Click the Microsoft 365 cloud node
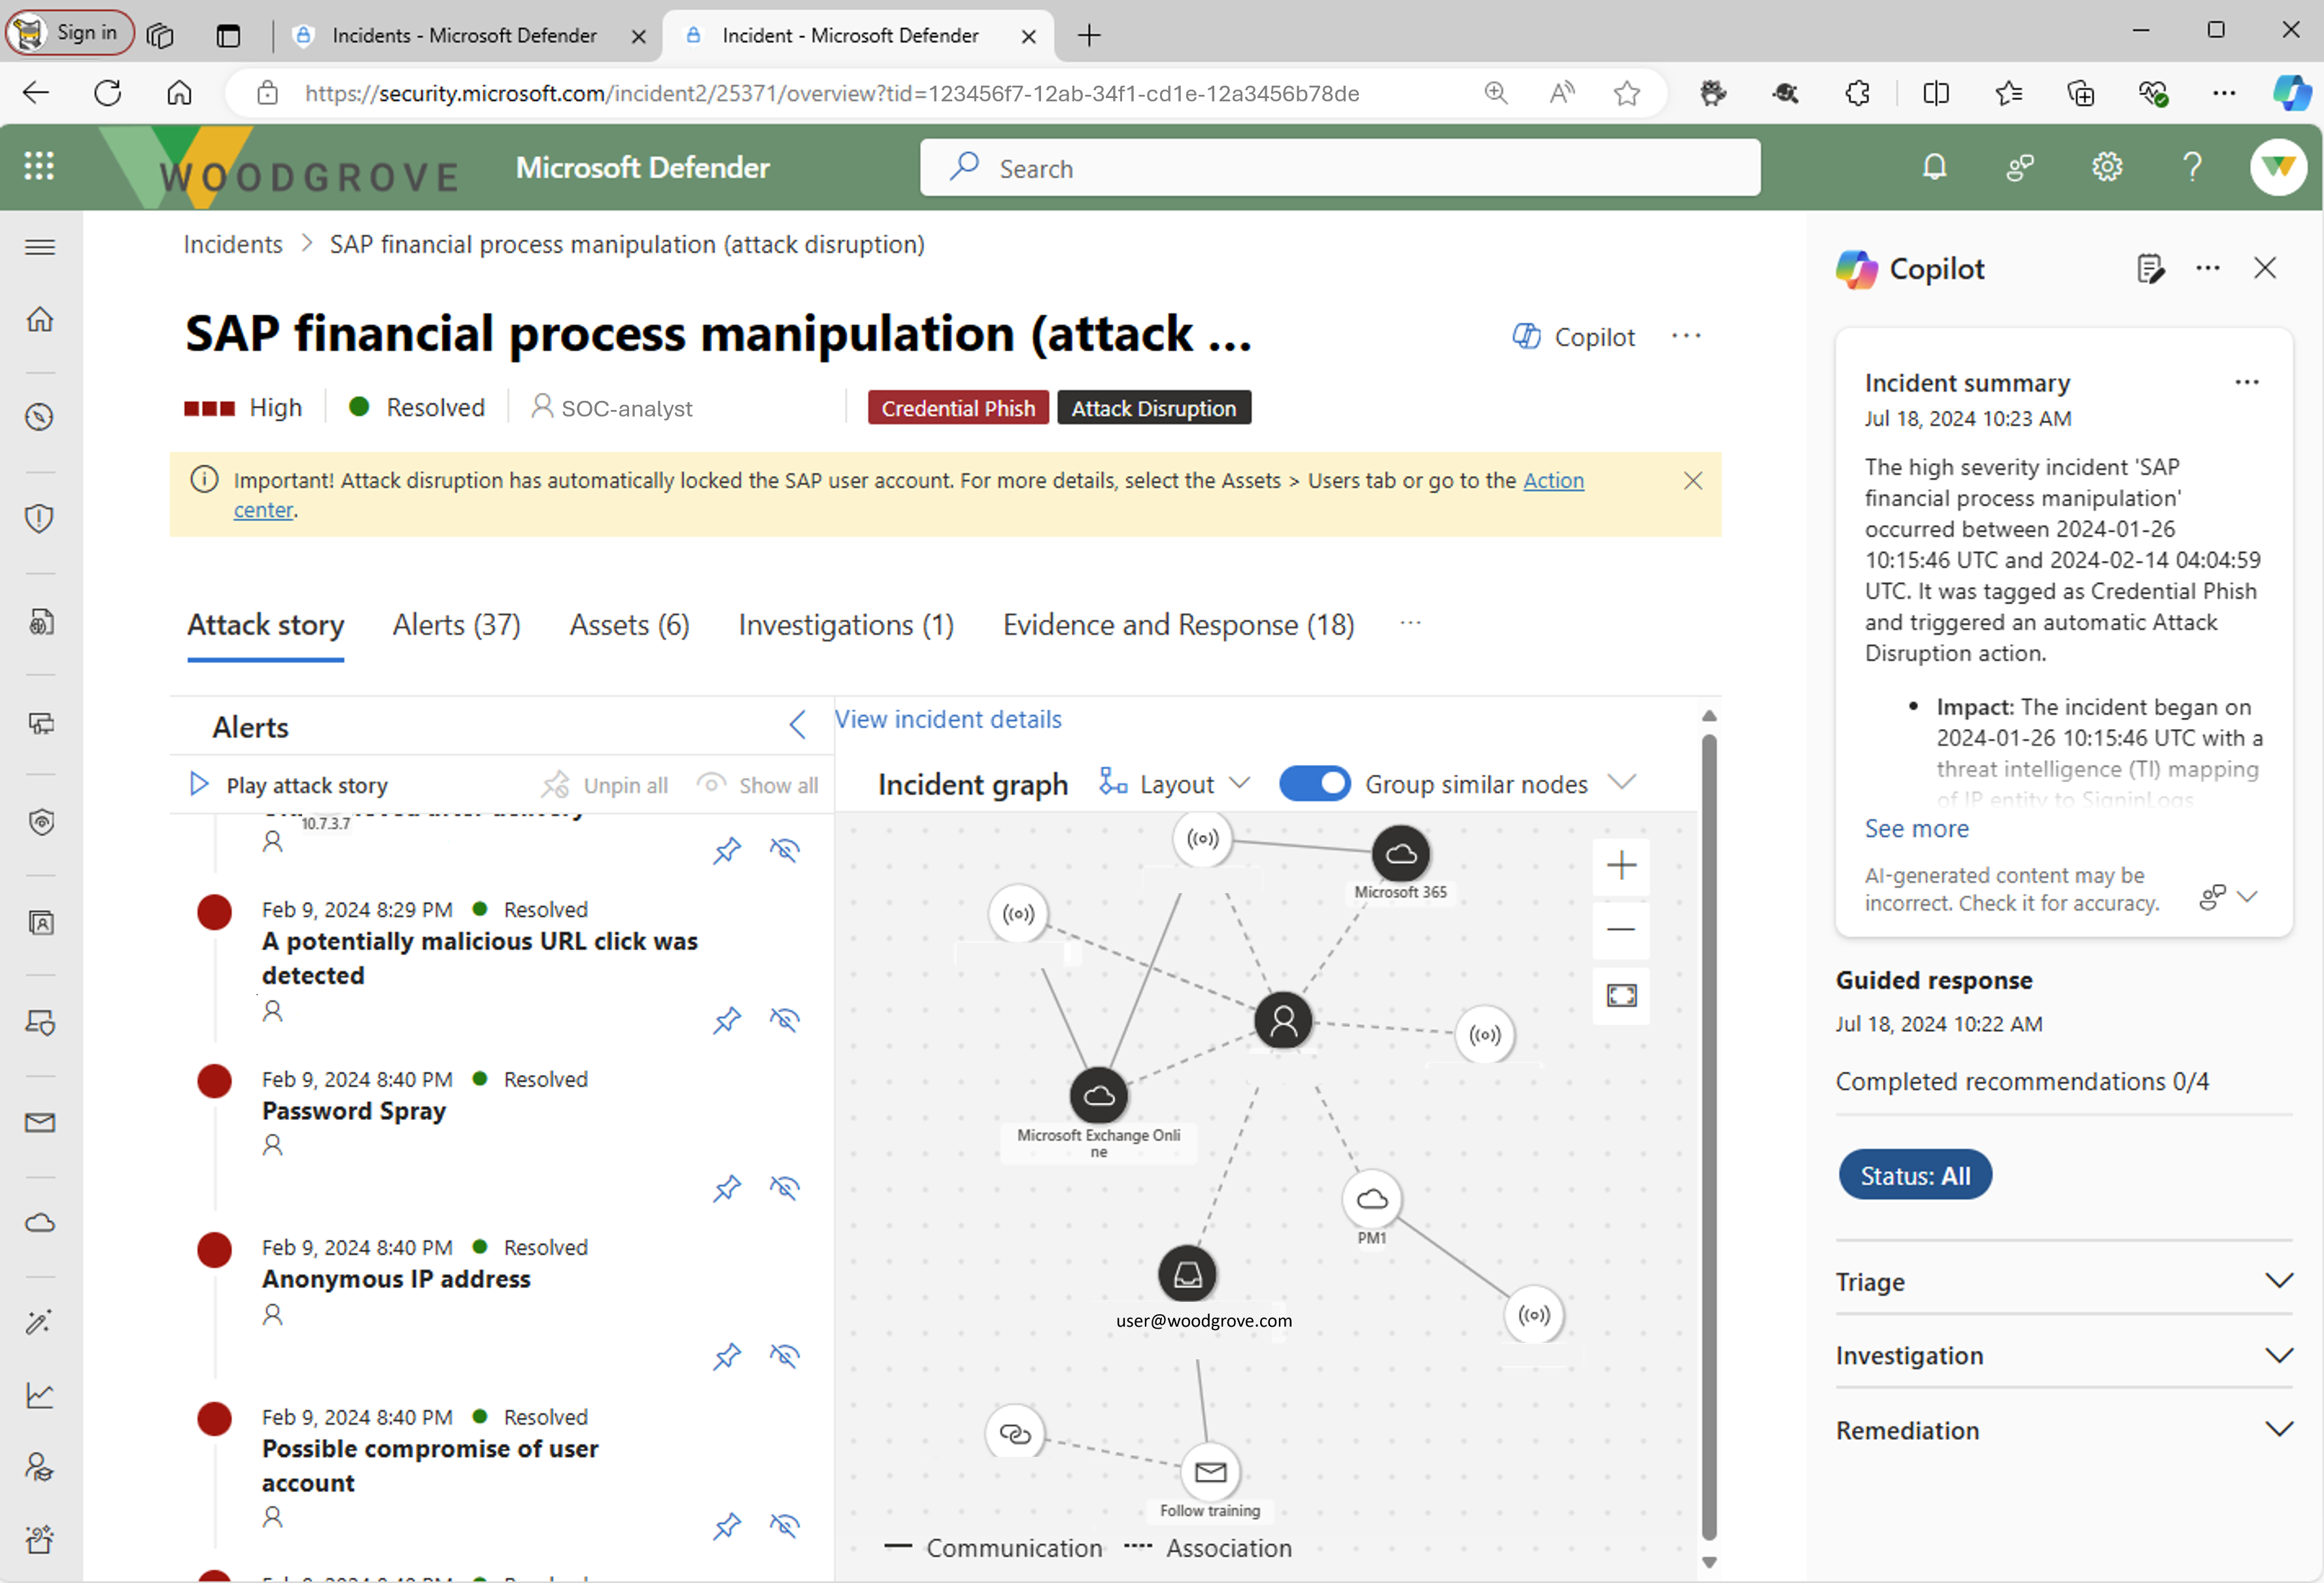 click(1400, 854)
